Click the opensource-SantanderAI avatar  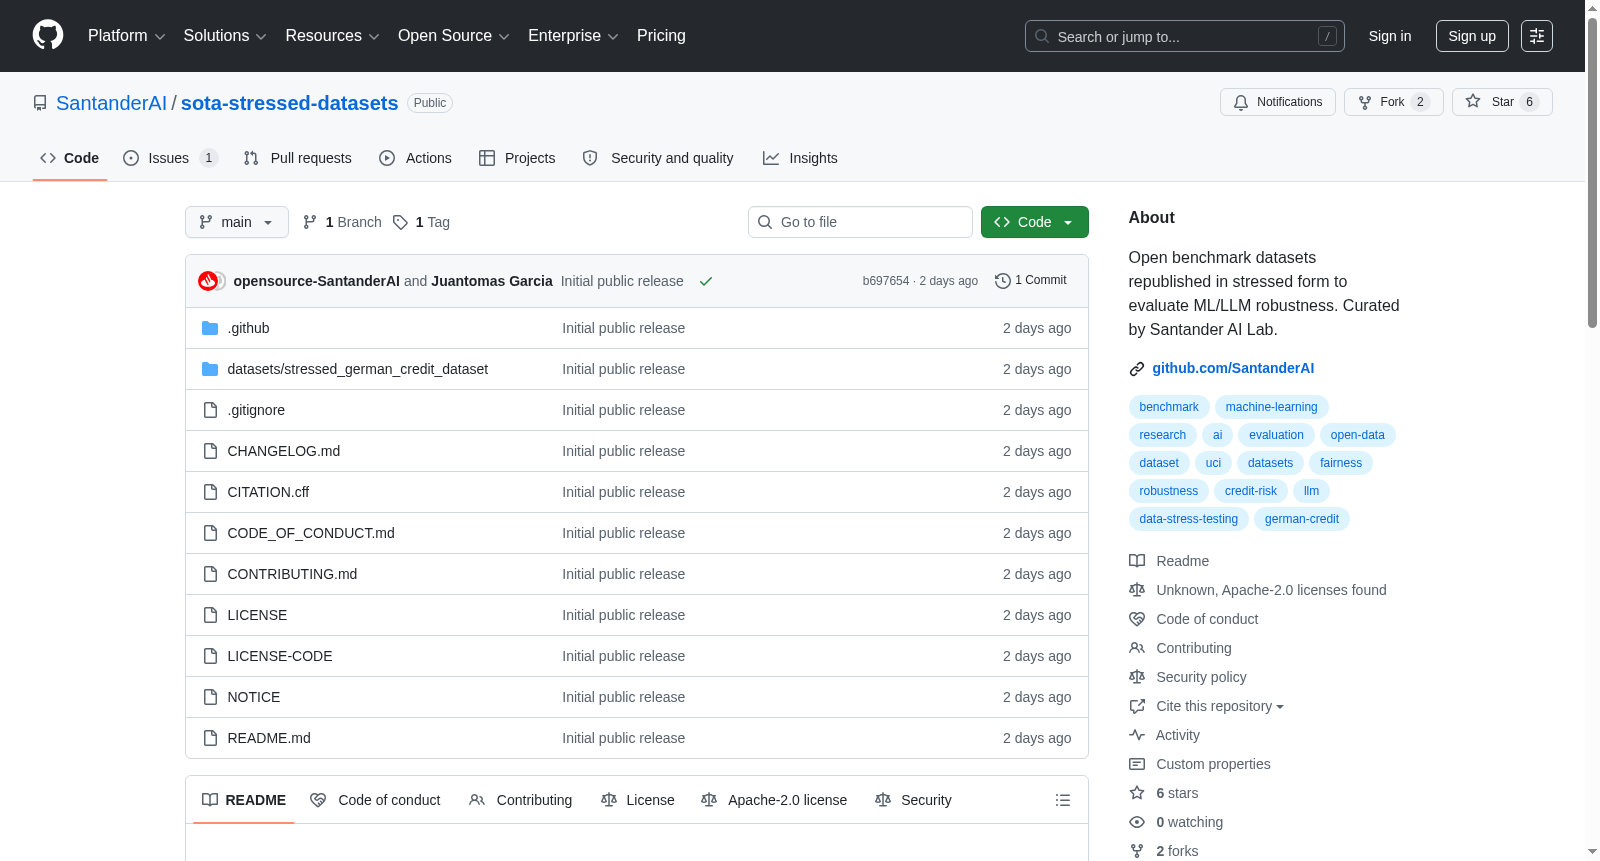(208, 281)
